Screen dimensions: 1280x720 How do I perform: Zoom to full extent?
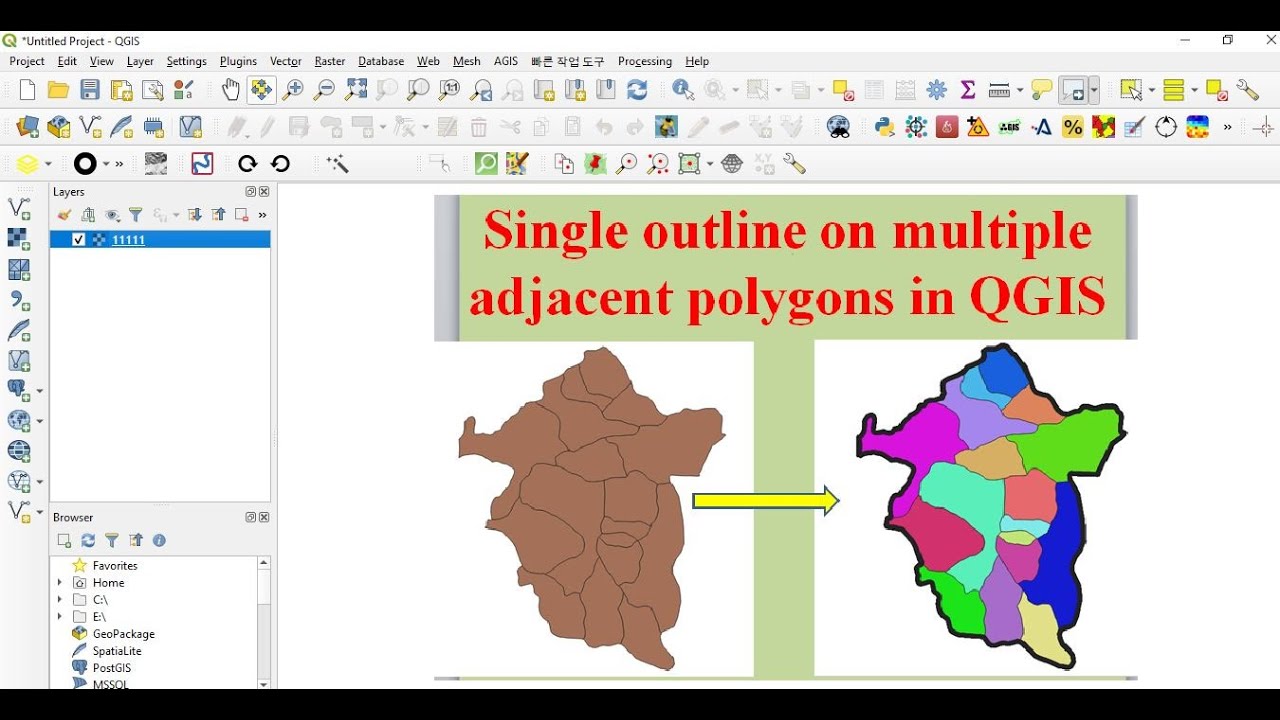(356, 90)
